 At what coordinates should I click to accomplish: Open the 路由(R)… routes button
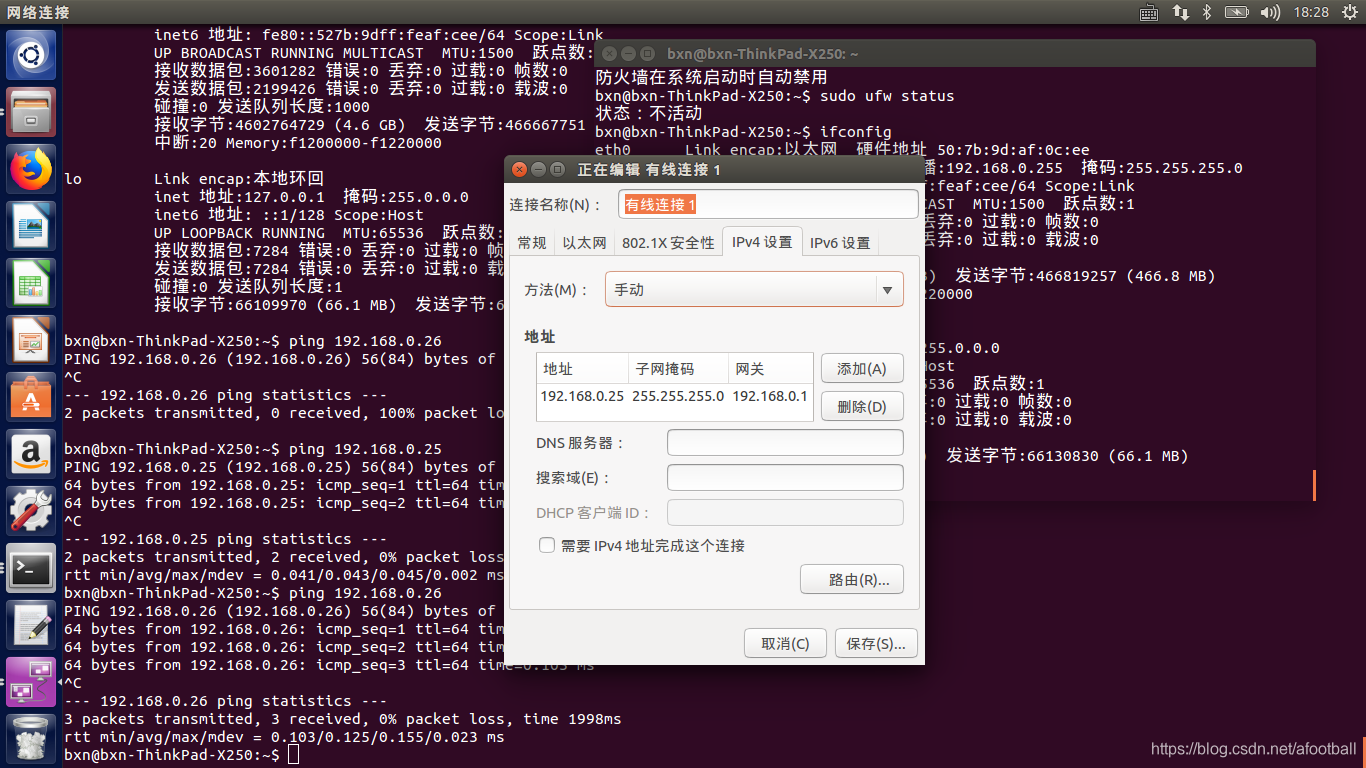click(x=852, y=579)
